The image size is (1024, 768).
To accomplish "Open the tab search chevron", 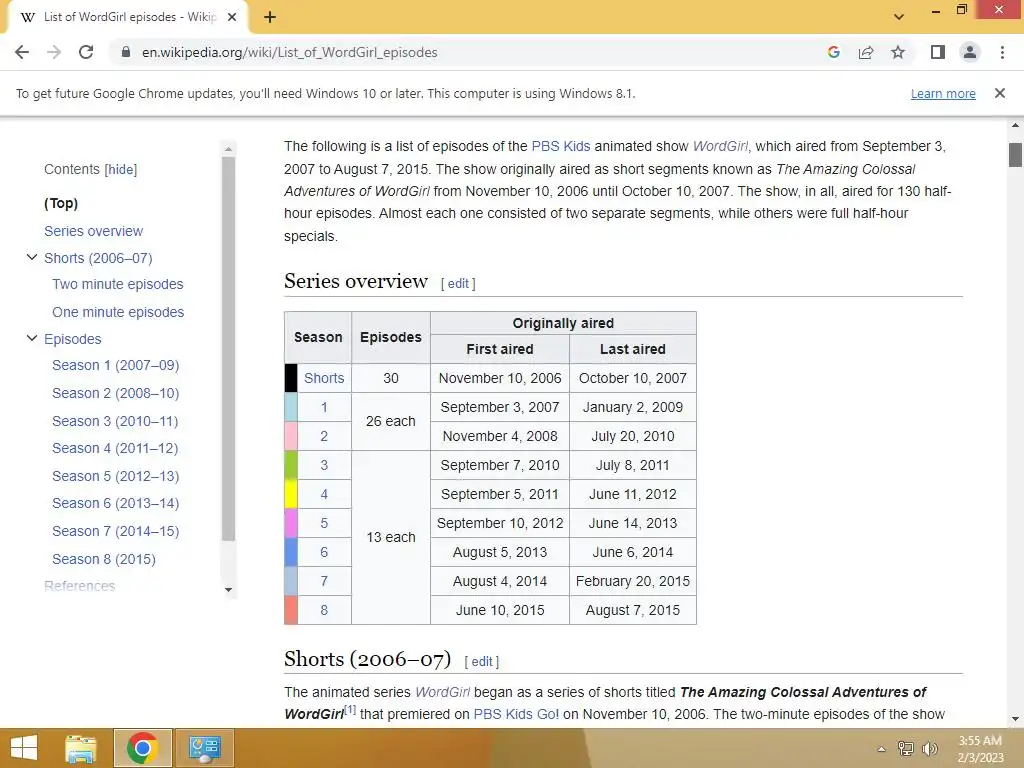I will (899, 17).
